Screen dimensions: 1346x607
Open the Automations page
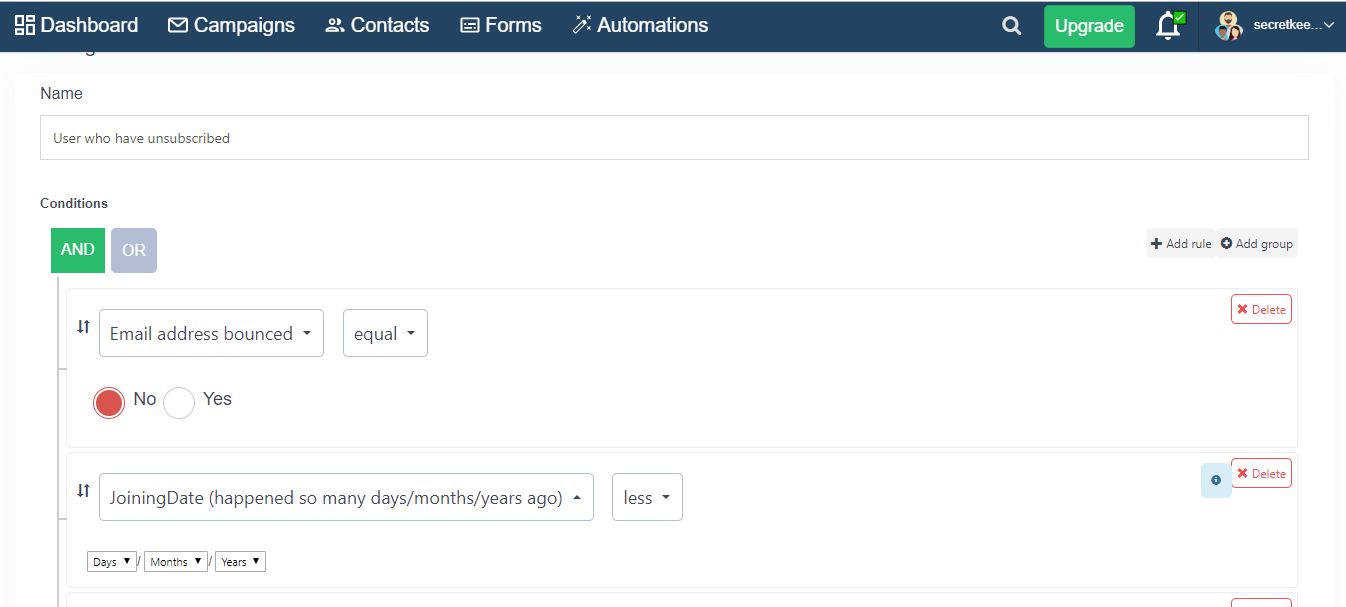[640, 25]
